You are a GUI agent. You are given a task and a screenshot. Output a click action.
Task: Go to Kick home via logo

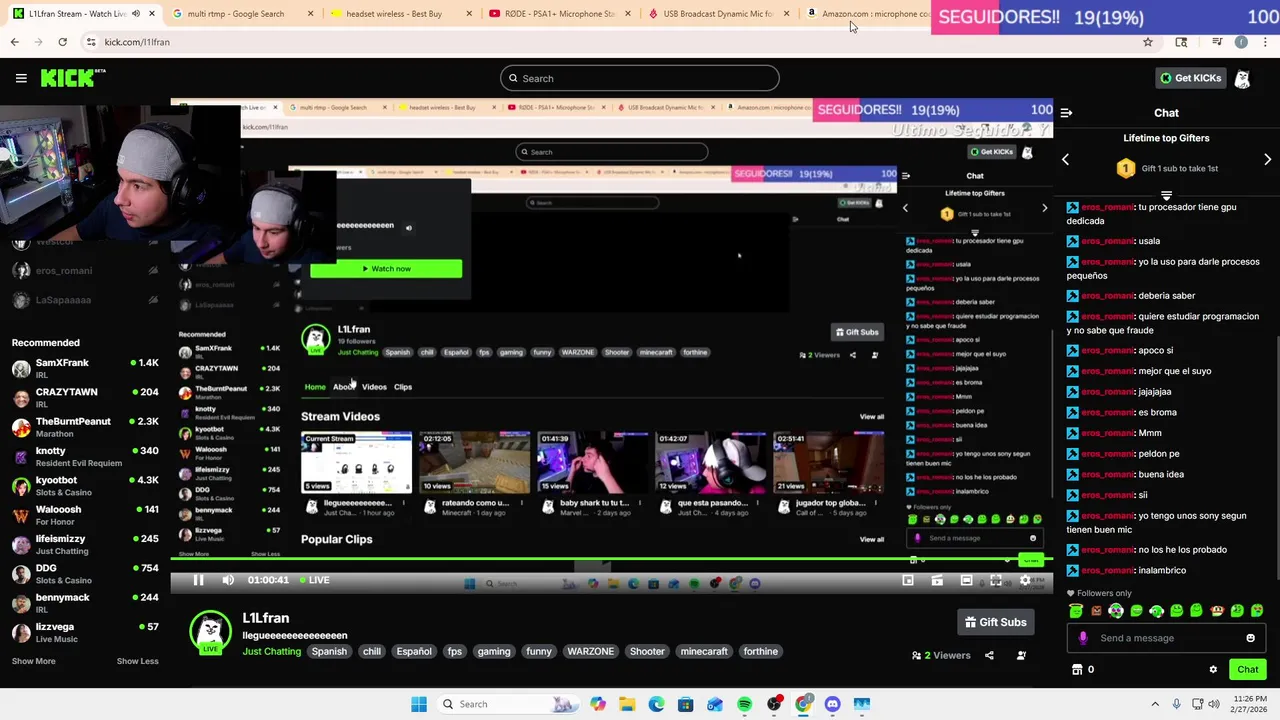(x=72, y=78)
